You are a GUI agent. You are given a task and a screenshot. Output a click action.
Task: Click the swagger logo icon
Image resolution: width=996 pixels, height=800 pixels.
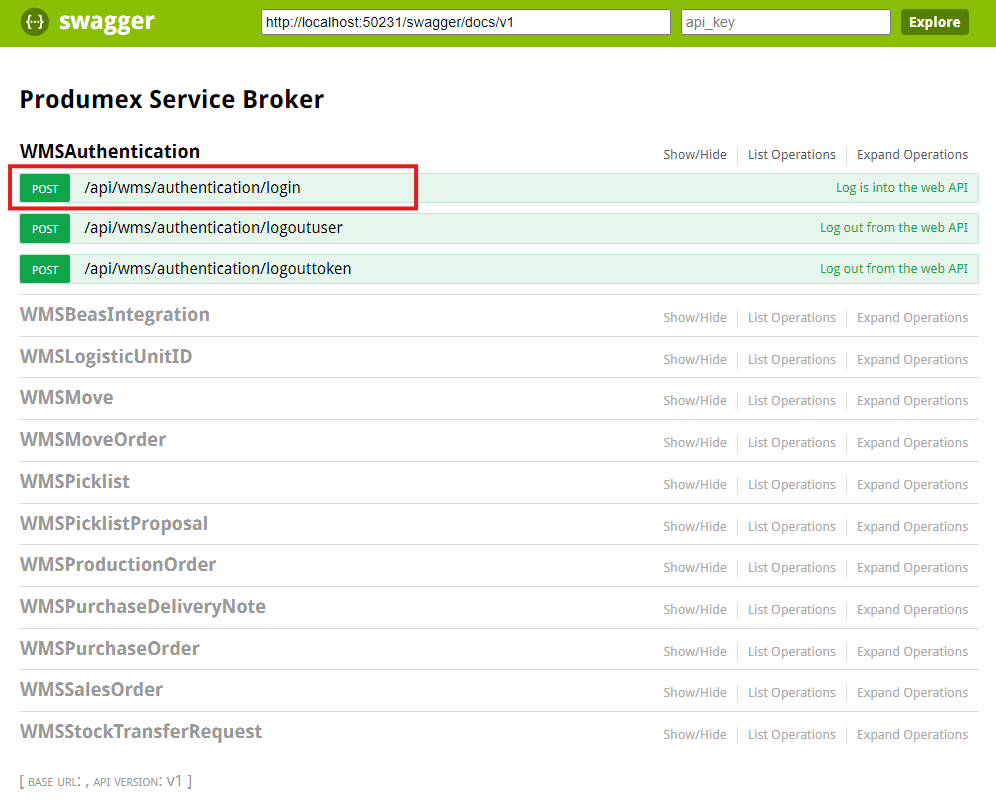[35, 22]
